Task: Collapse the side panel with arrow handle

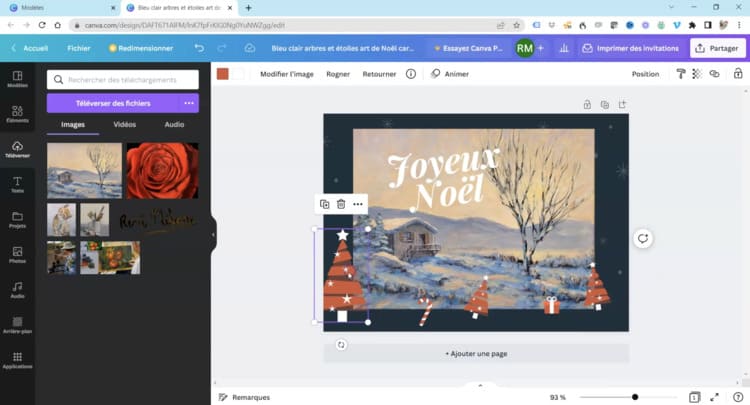Action: (x=213, y=235)
